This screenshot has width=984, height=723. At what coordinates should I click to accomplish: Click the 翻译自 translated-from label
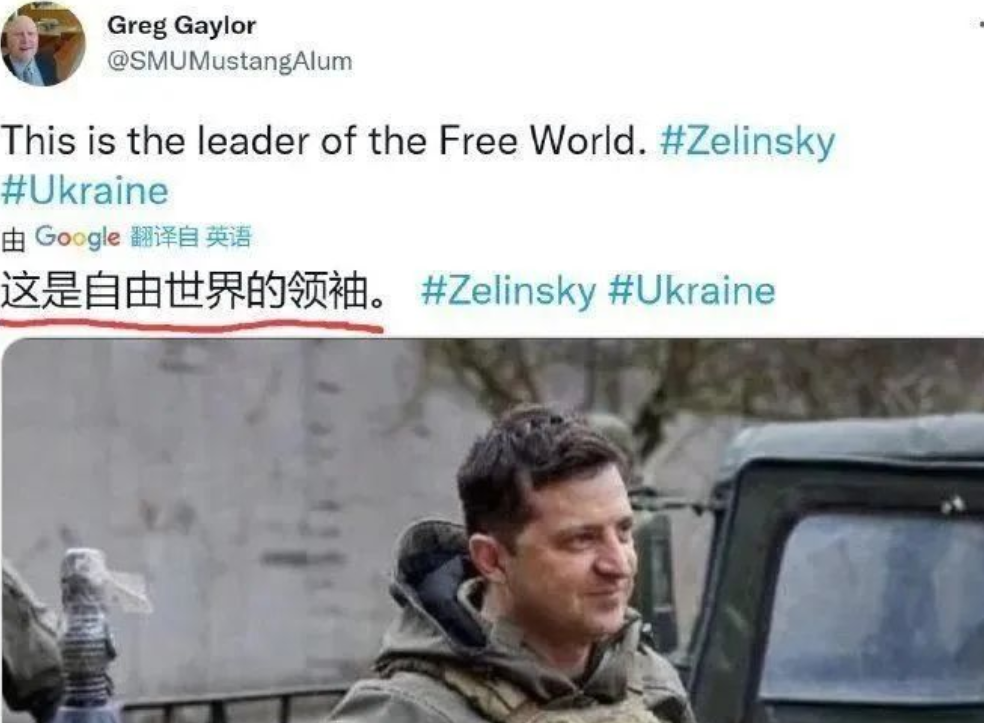pyautogui.click(x=164, y=237)
